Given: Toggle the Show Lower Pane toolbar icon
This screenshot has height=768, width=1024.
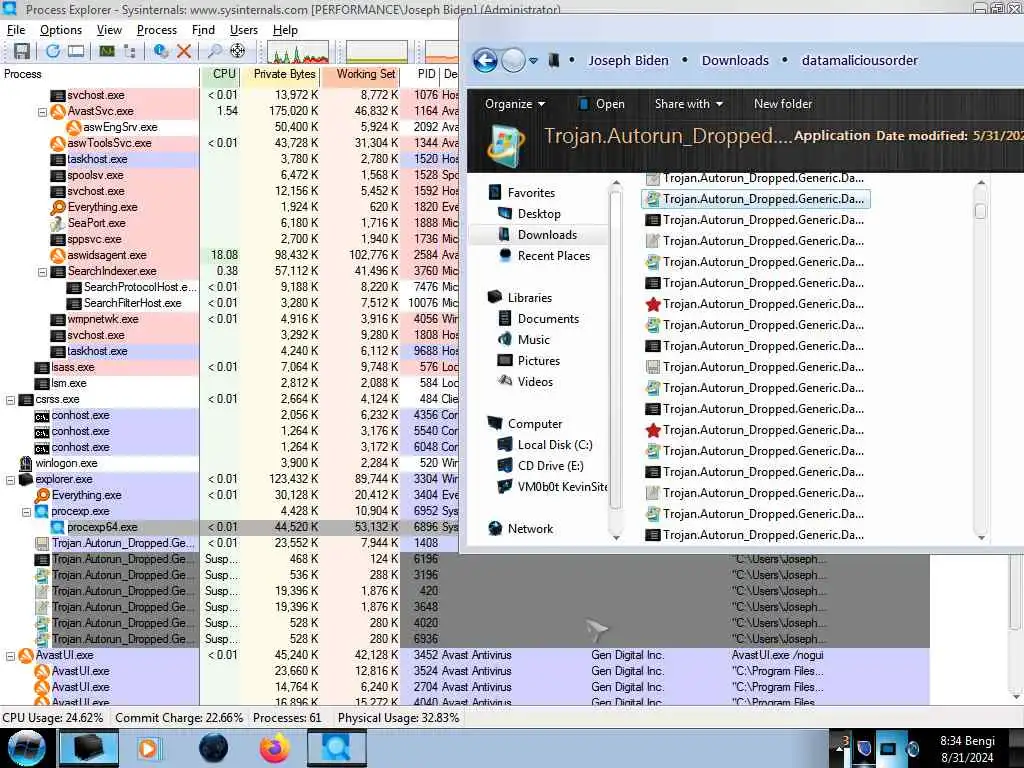Looking at the screenshot, I should click(x=76, y=51).
